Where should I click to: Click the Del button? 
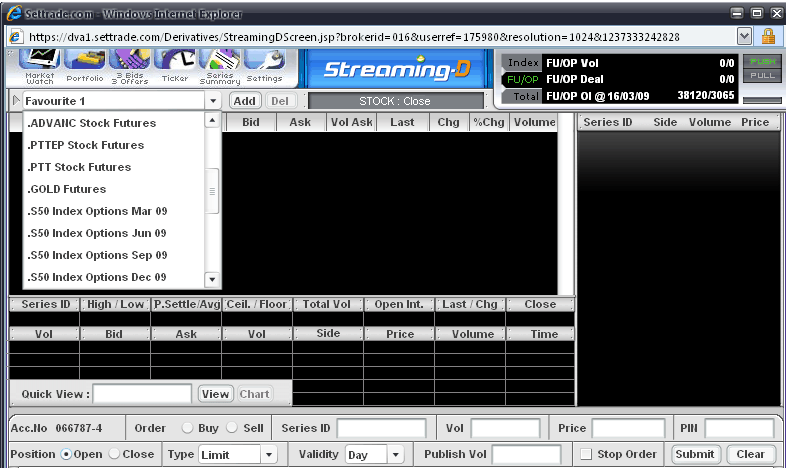(280, 101)
